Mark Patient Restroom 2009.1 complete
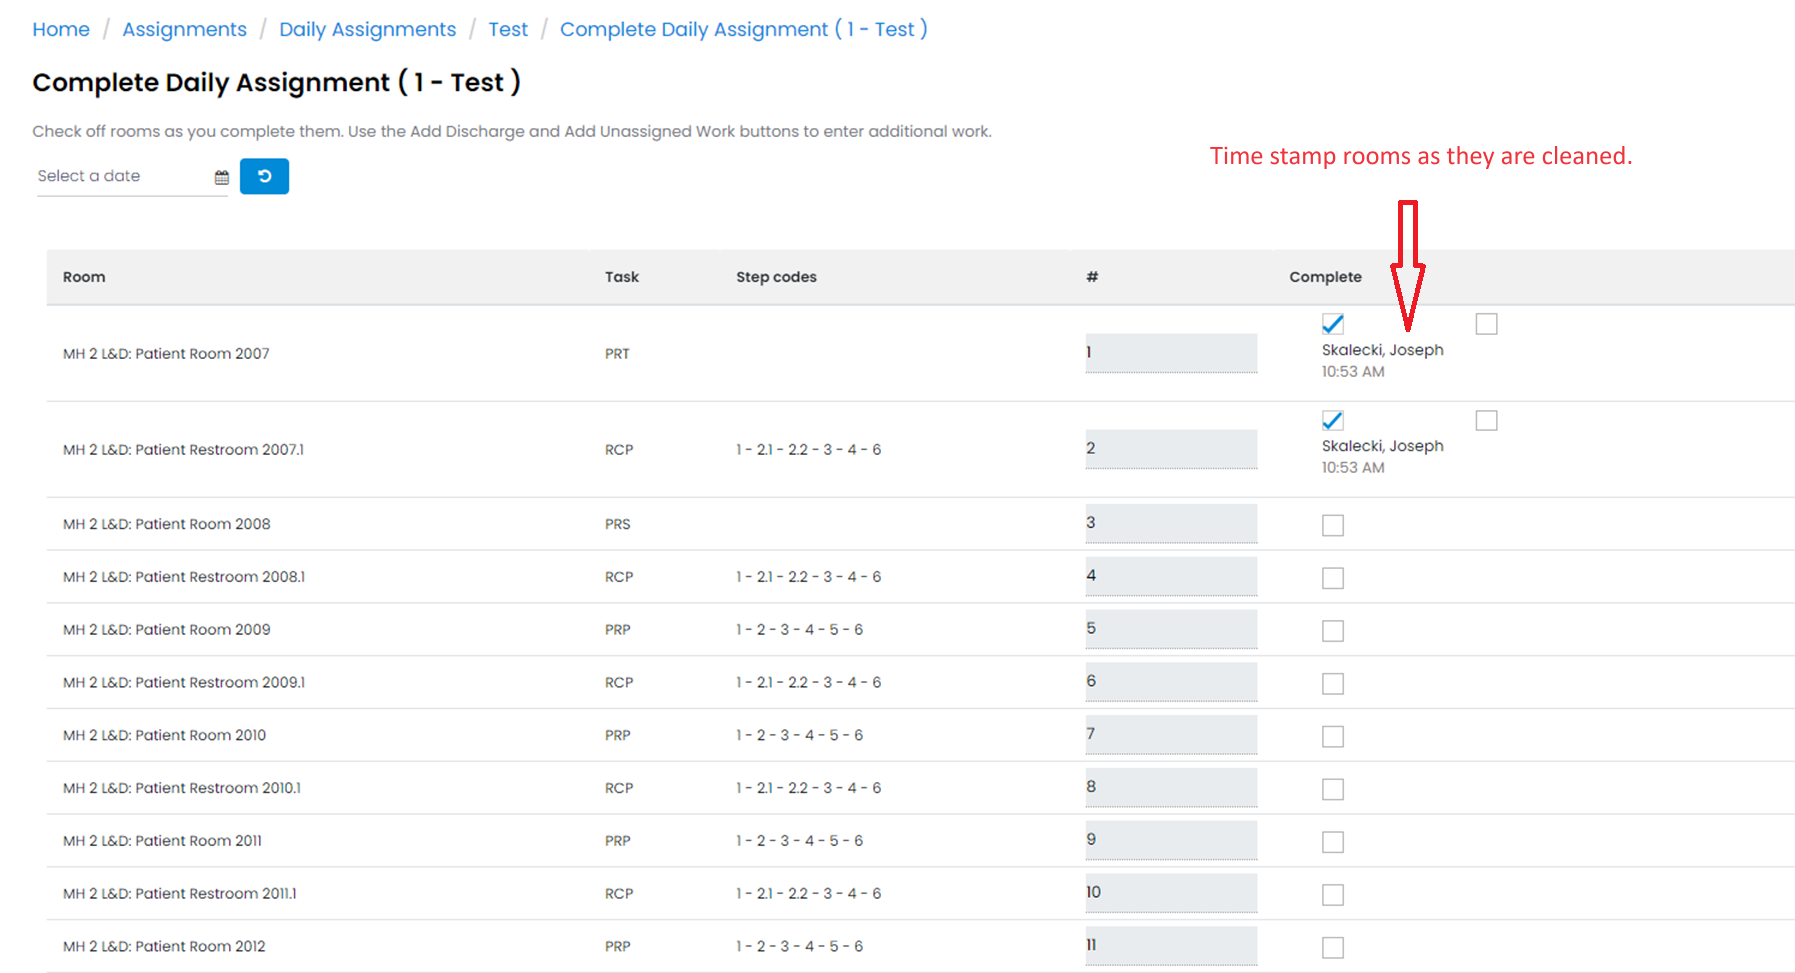The height and width of the screenshot is (973, 1795). (x=1333, y=684)
